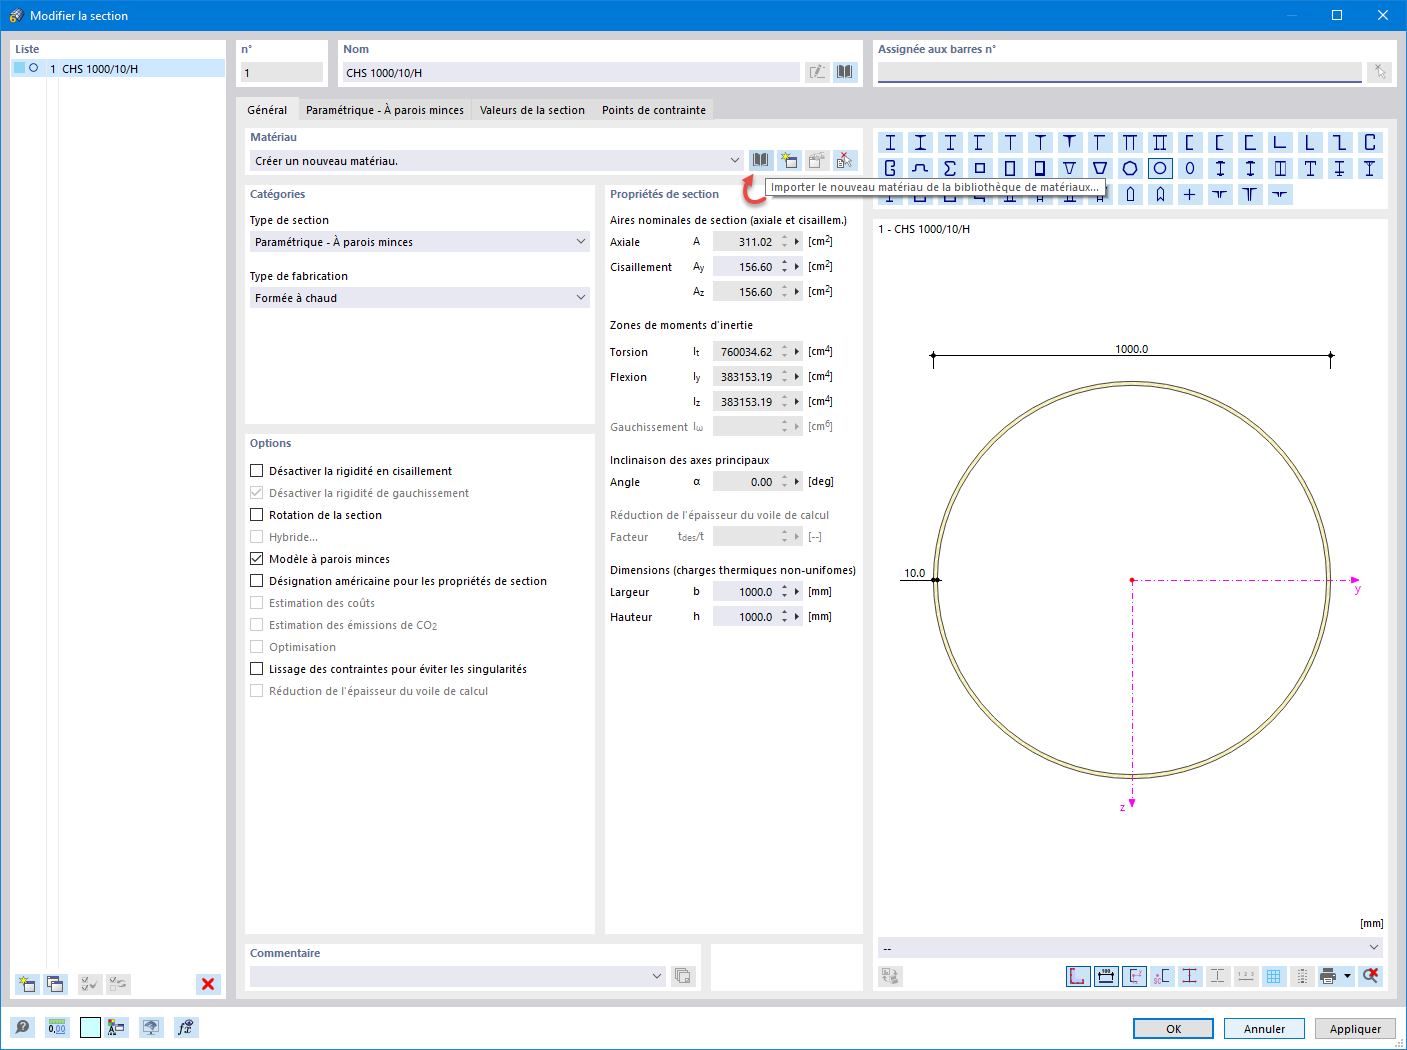The height and width of the screenshot is (1050, 1407).
Task: Click the Appliquer button
Action: coord(1356,1029)
